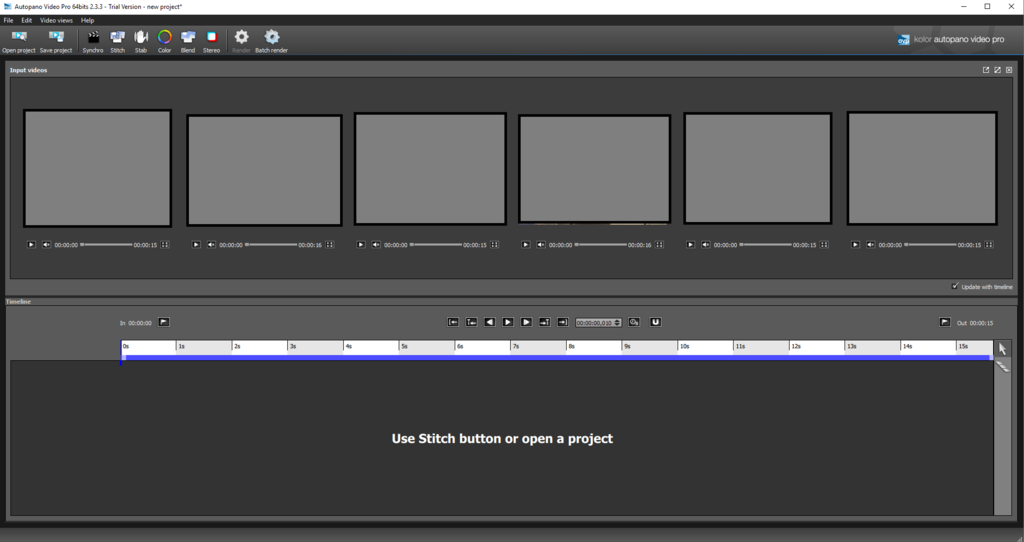Show the first input video fullscreen
Image resolution: width=1024 pixels, height=542 pixels.
click(x=165, y=245)
